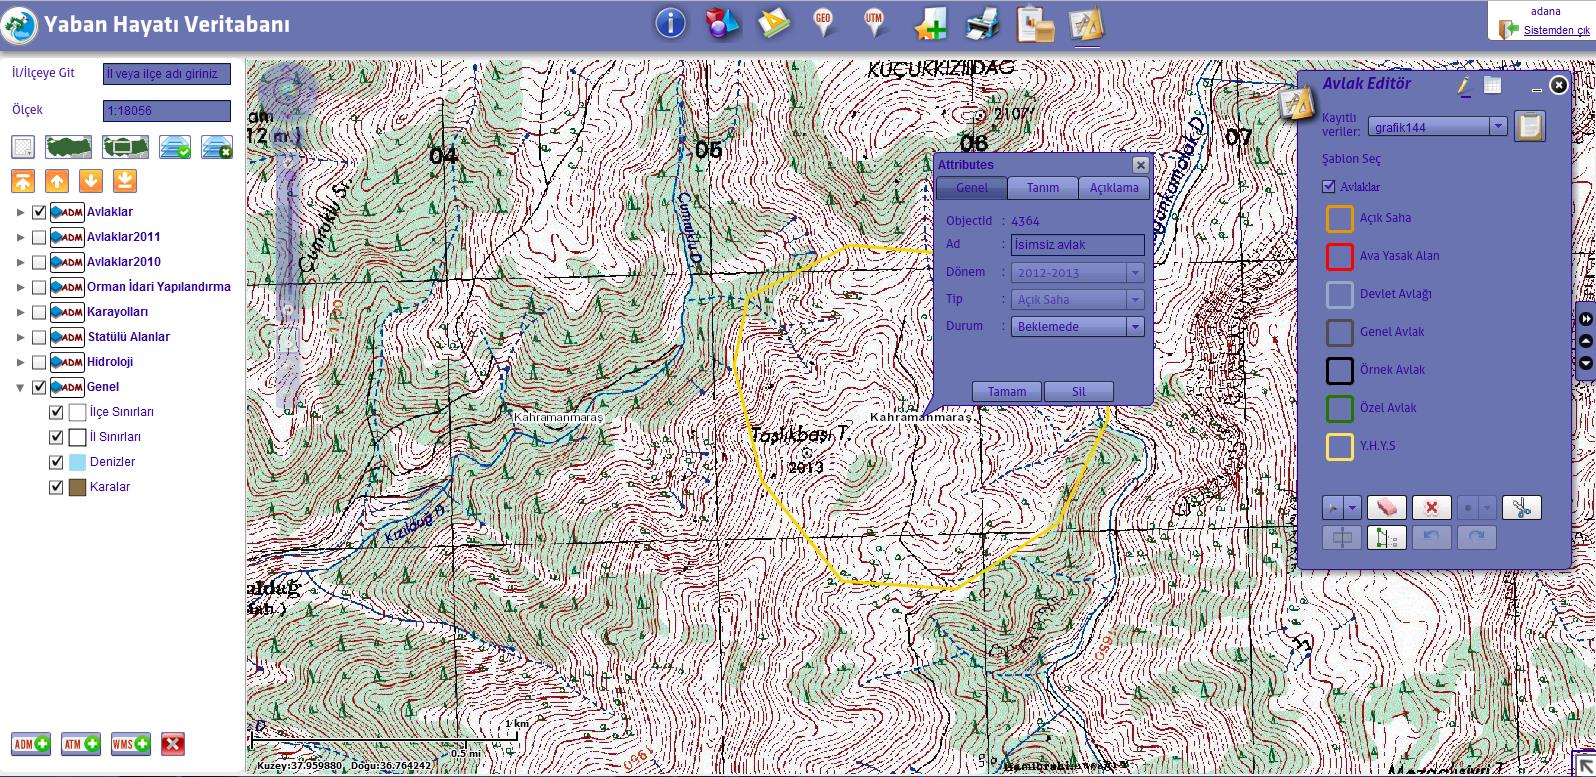Open the blue info tool icon
The image size is (1596, 777).
pos(670,22)
